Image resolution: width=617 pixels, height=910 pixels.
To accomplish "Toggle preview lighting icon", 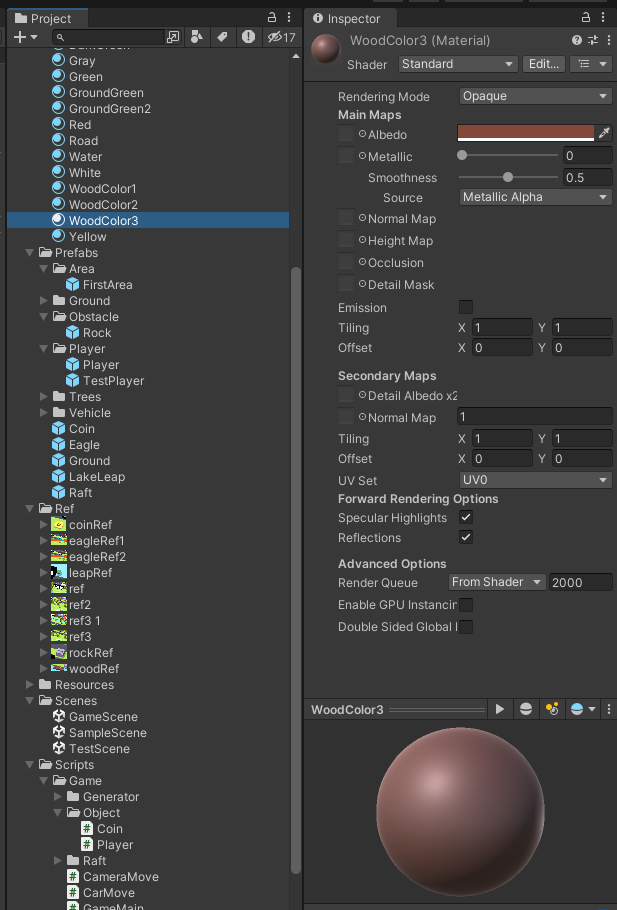I will pos(552,709).
